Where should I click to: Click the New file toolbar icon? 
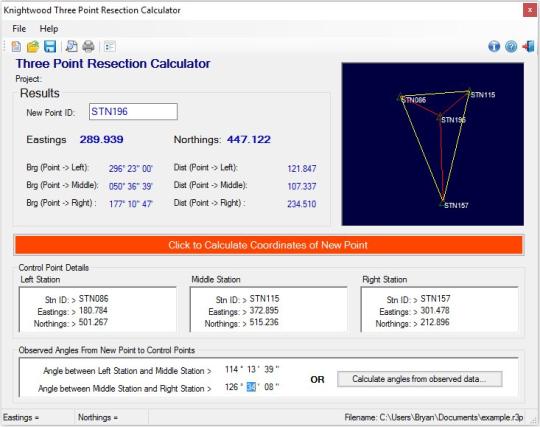[x=16, y=46]
